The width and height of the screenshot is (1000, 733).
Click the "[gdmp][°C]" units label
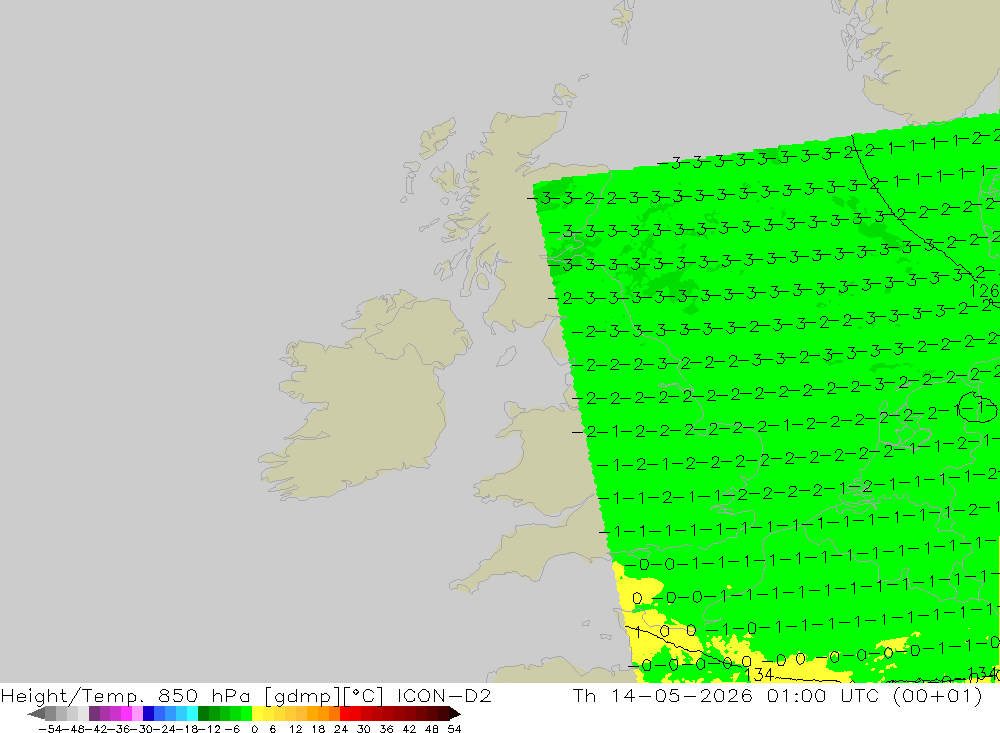(x=324, y=695)
